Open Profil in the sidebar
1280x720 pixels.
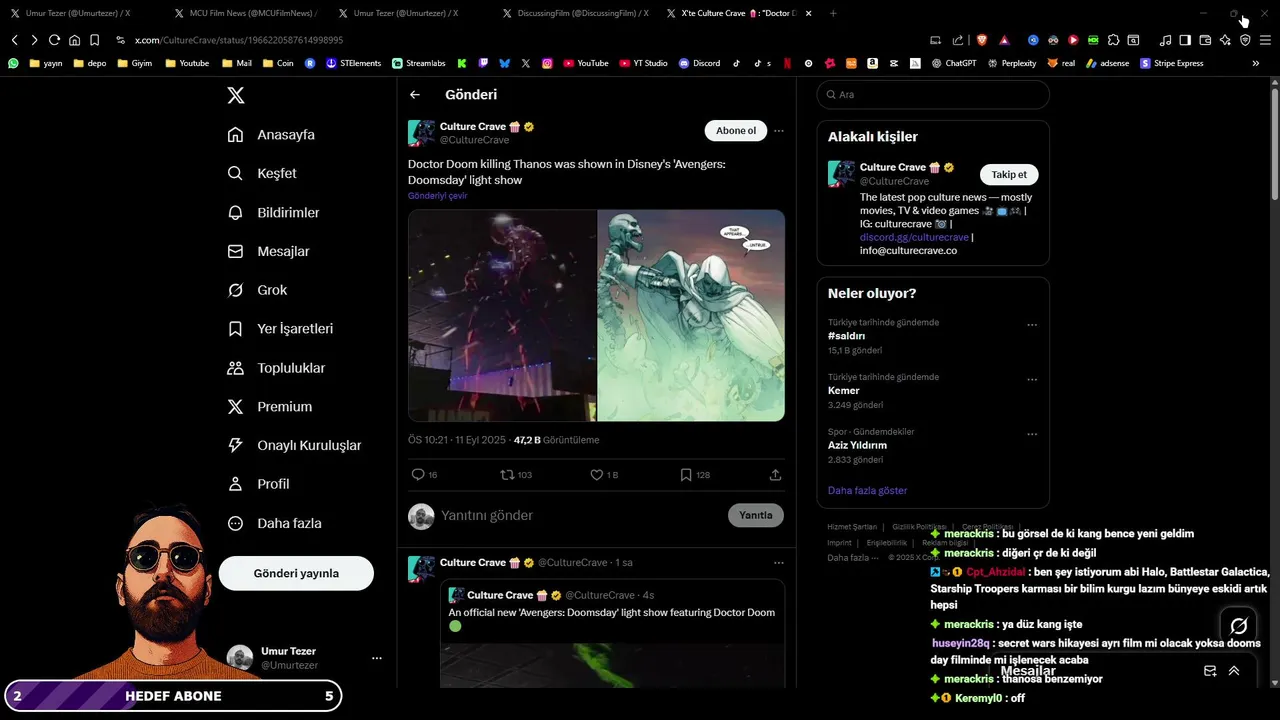click(258, 484)
